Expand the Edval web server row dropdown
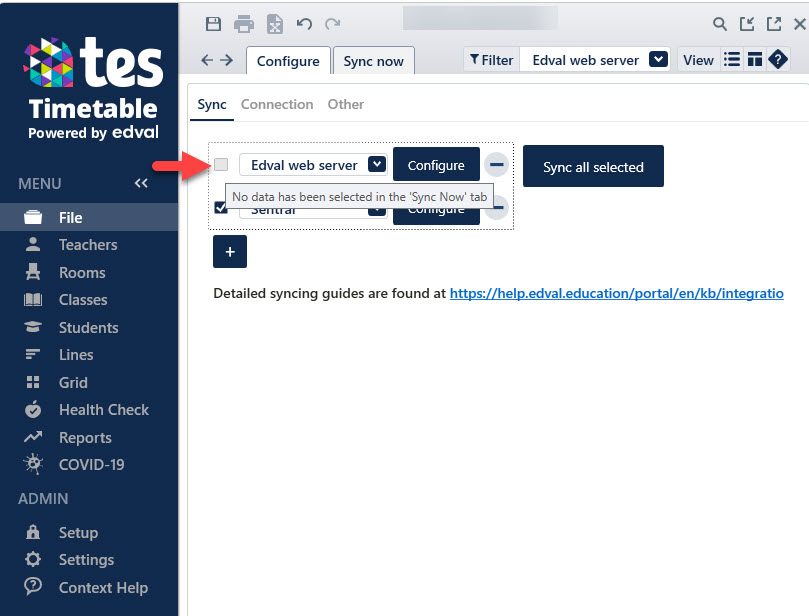 tap(377, 165)
